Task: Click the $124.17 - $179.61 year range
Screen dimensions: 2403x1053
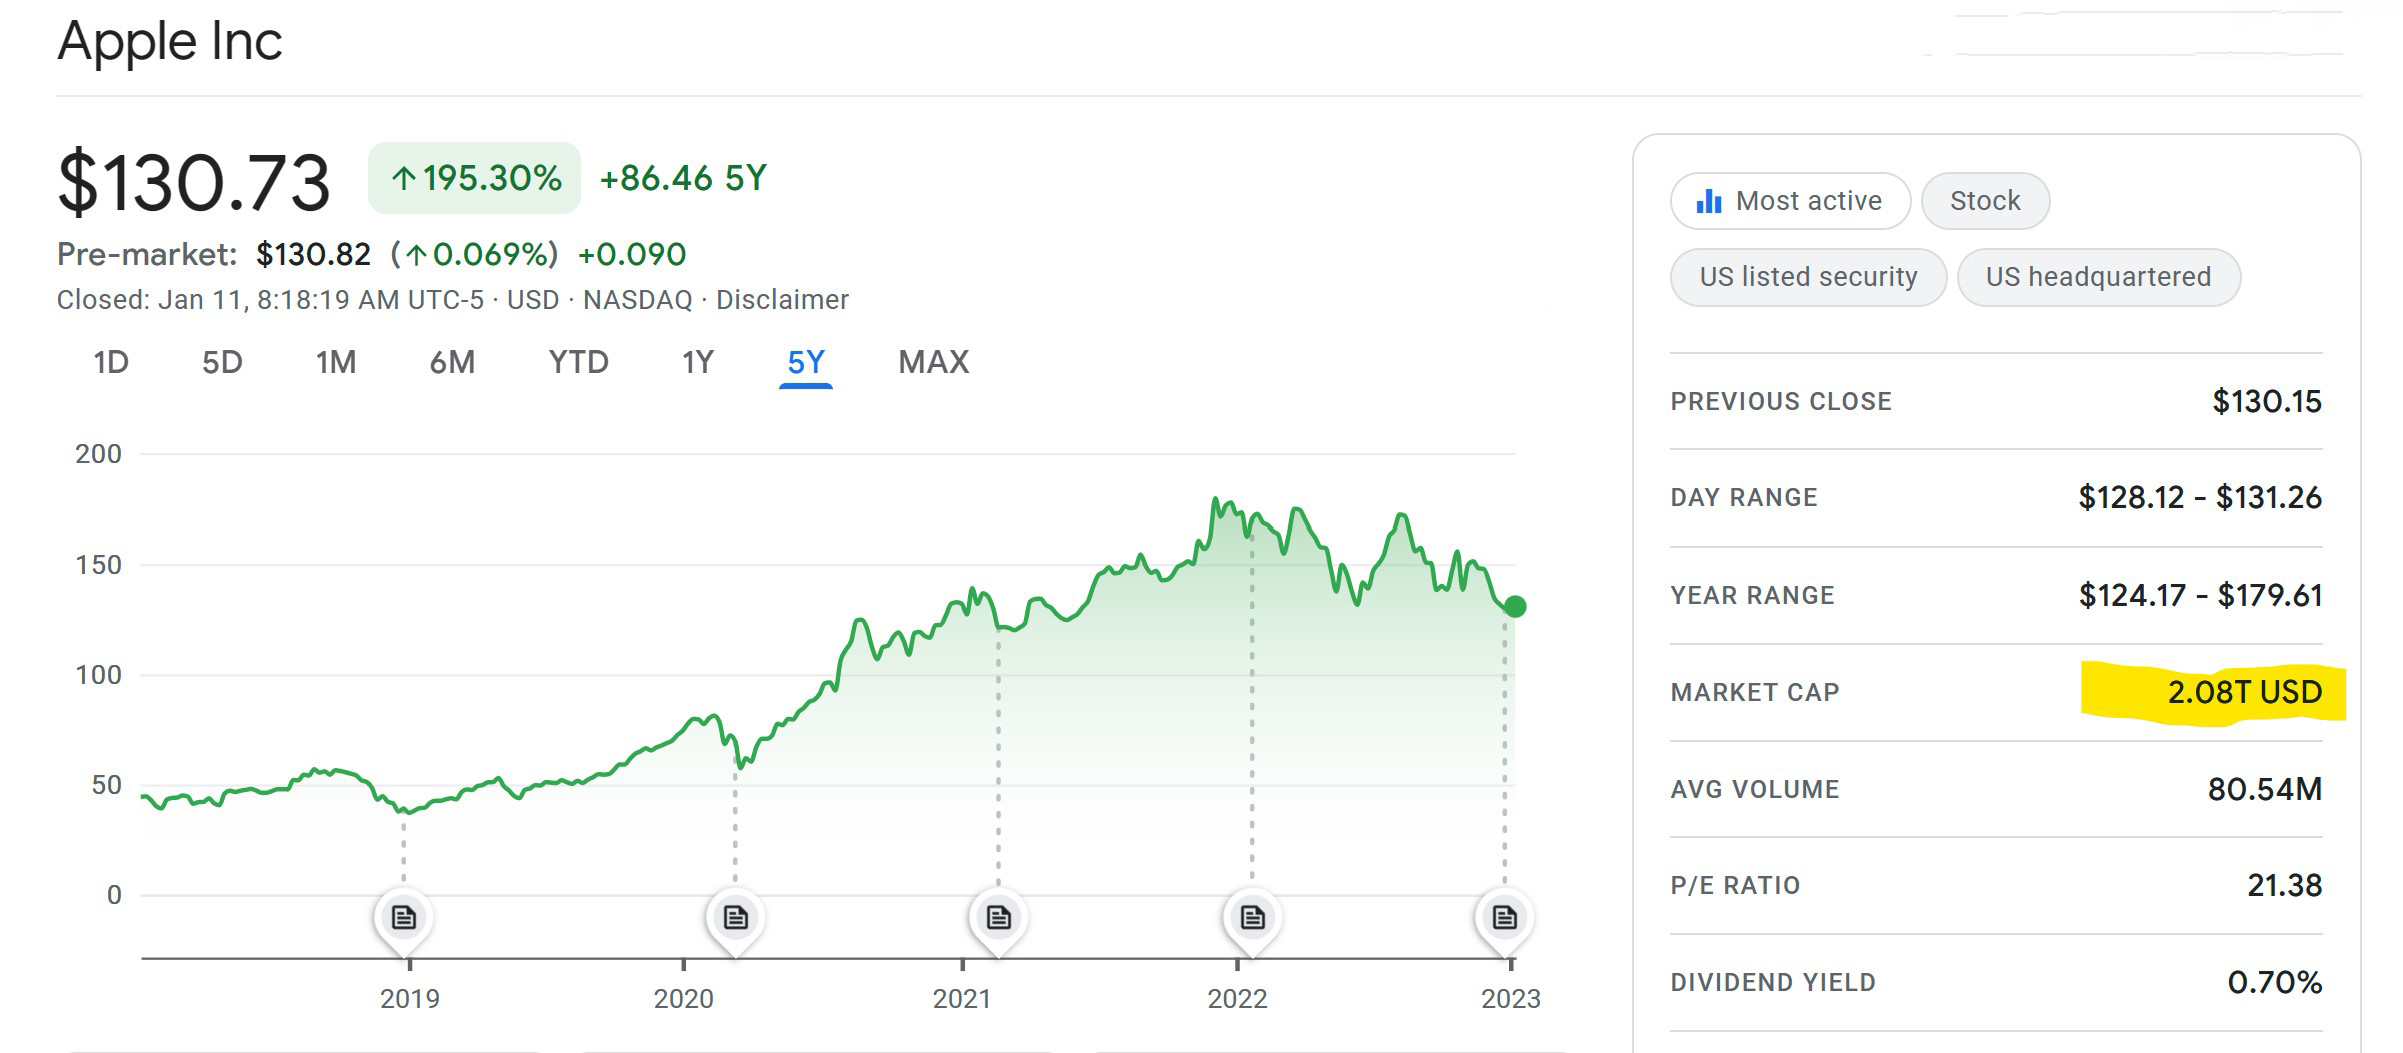Action: click(2200, 596)
